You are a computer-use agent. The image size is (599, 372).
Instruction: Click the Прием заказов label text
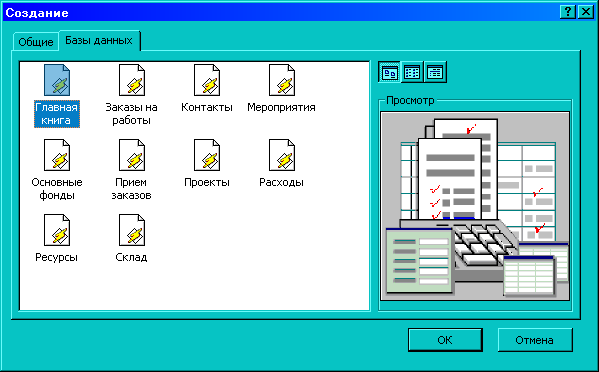(131, 189)
